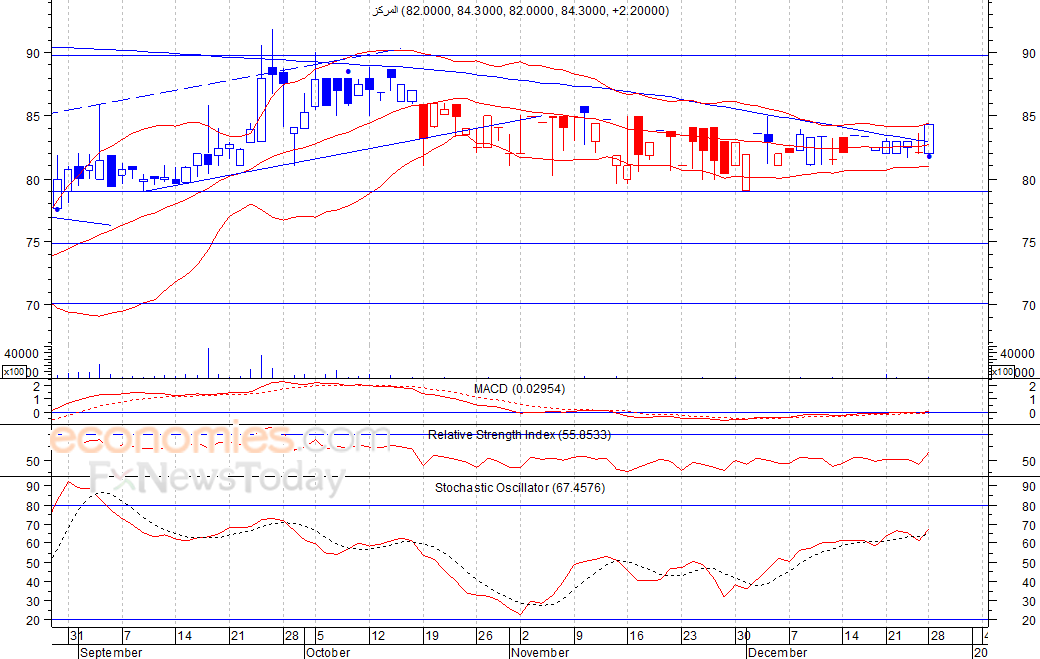Click MACD value 0 on left axis
This screenshot has width=1040, height=659.
[36, 413]
